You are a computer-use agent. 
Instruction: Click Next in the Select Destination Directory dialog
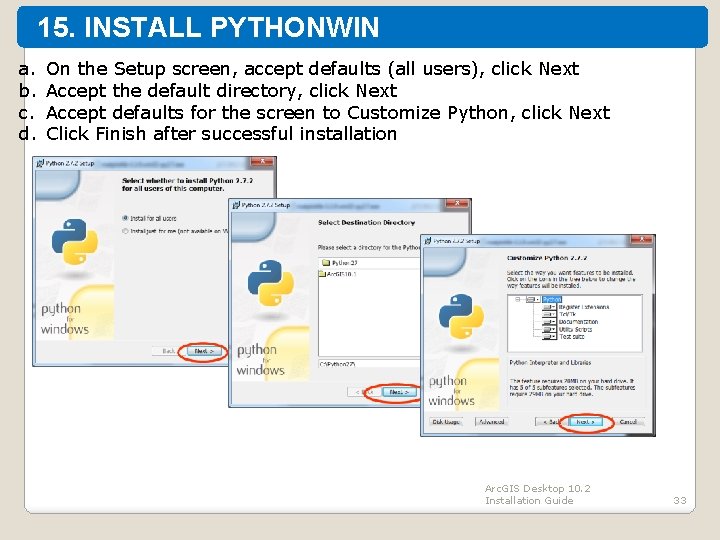click(x=398, y=392)
